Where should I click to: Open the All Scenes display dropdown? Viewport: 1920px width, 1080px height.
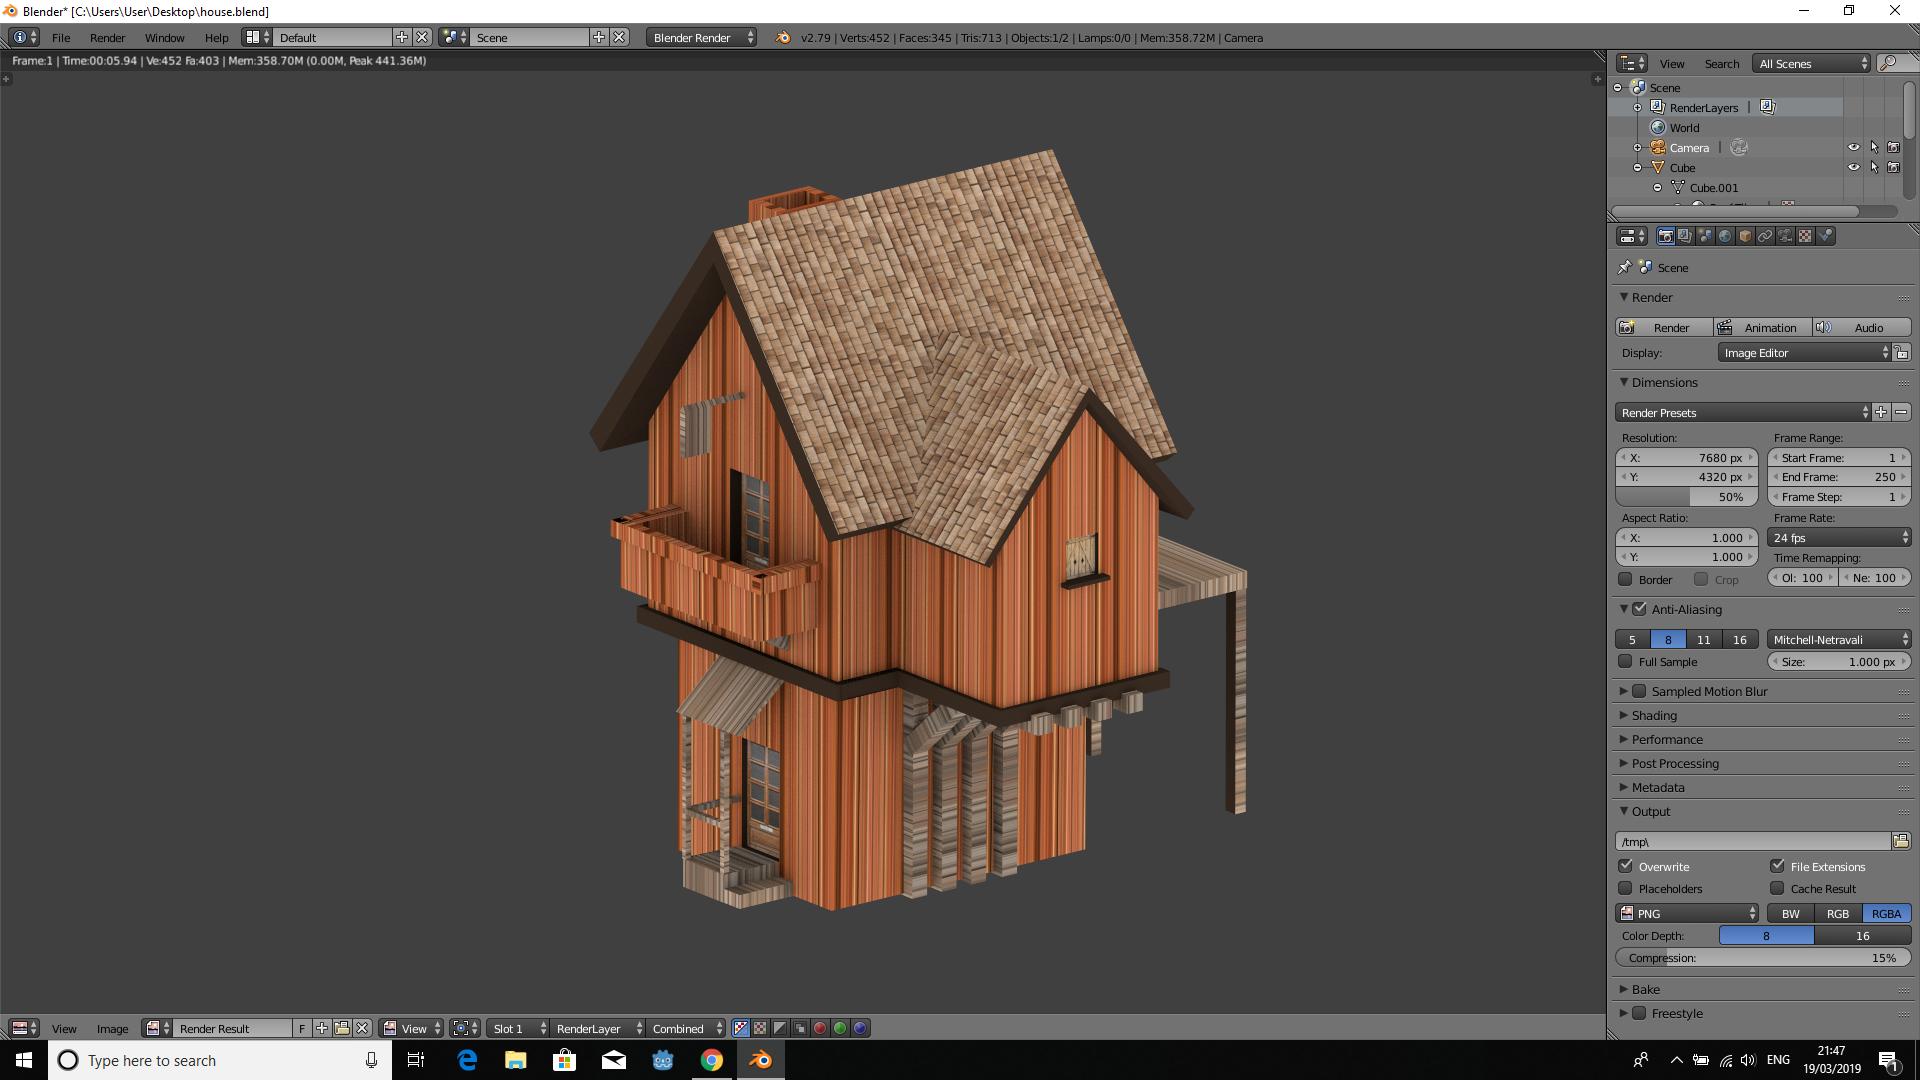(1811, 63)
